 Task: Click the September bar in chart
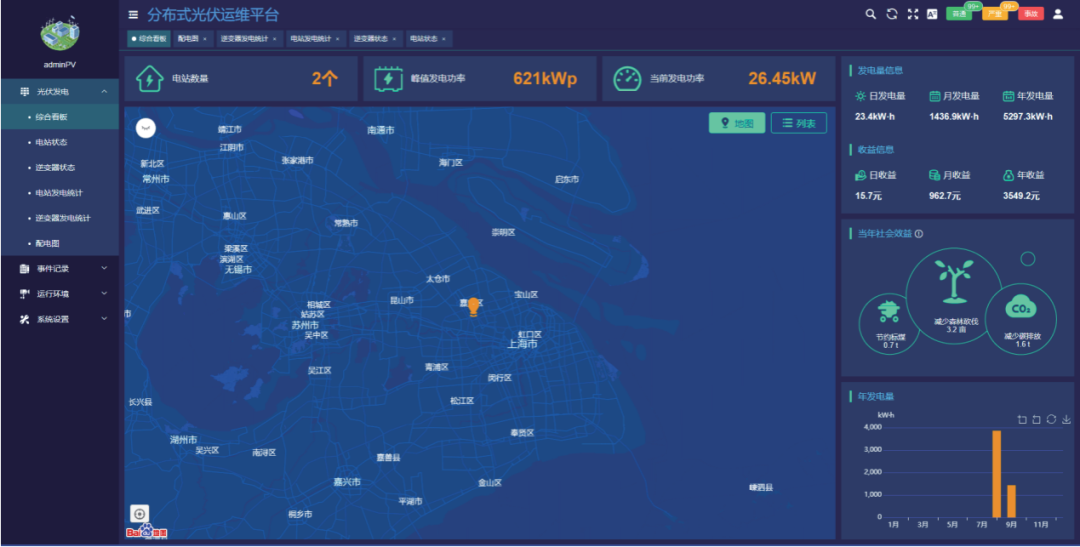tap(1011, 502)
